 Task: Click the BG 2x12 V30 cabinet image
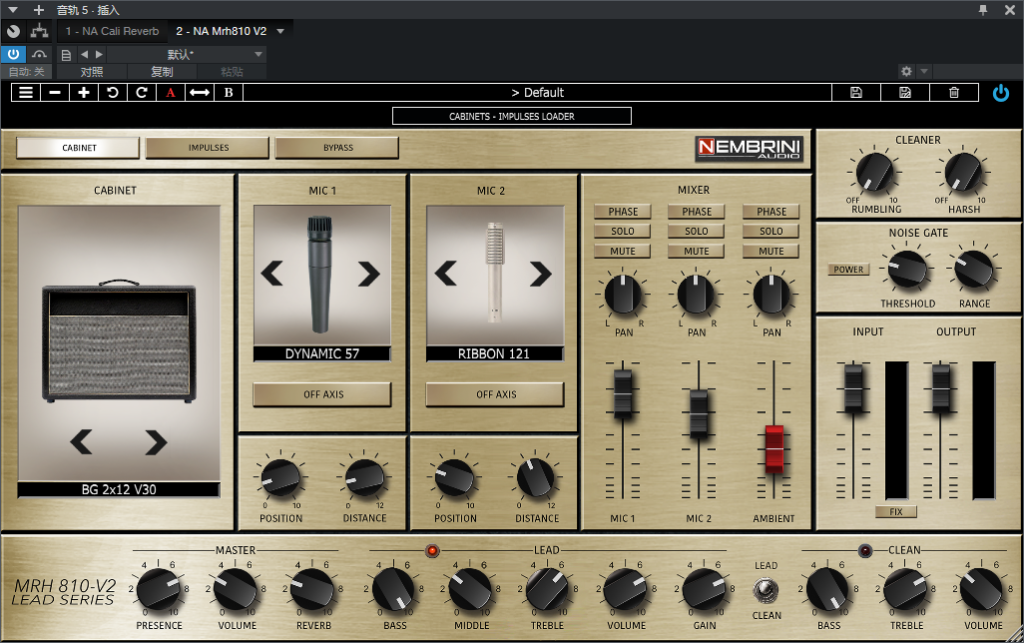pos(118,341)
